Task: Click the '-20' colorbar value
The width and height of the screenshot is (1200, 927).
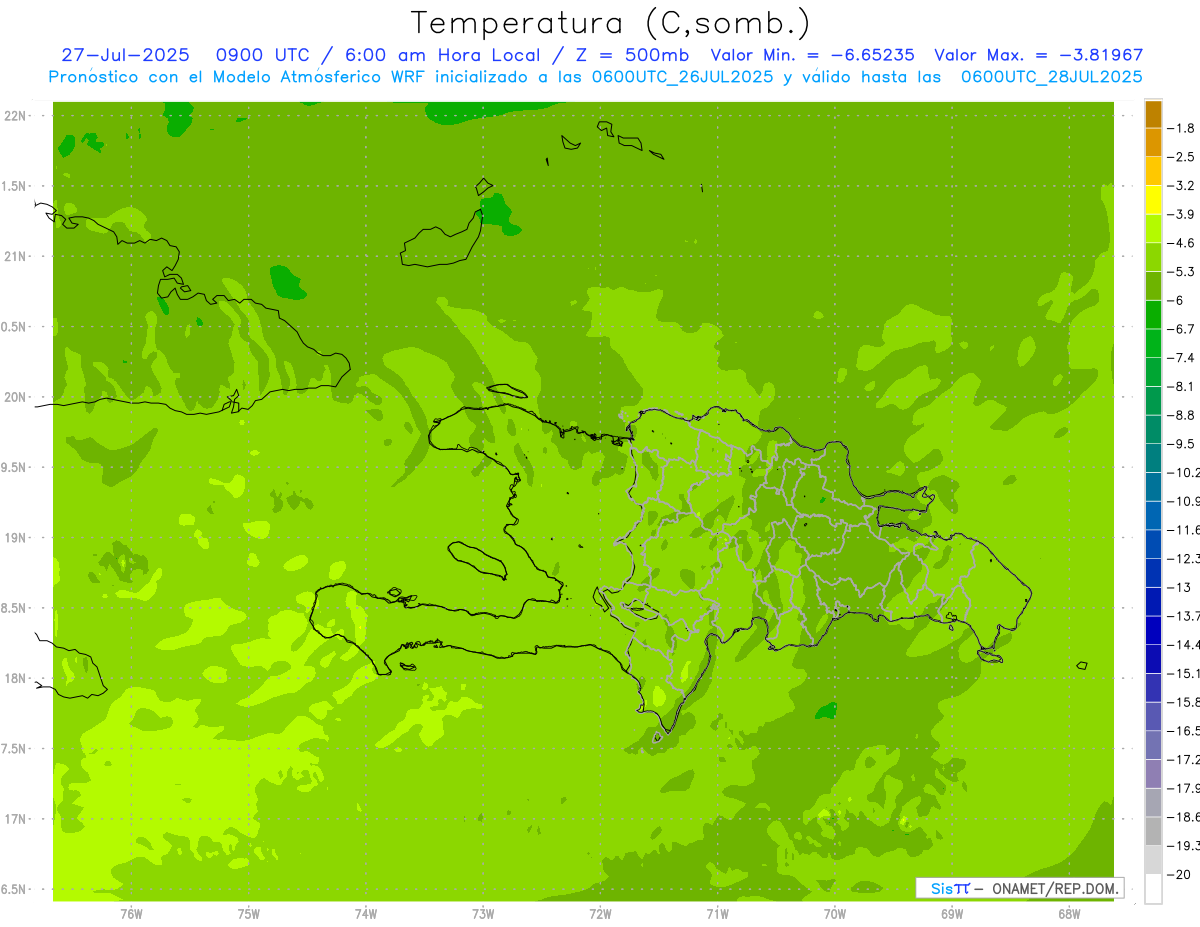Action: 1178,875
